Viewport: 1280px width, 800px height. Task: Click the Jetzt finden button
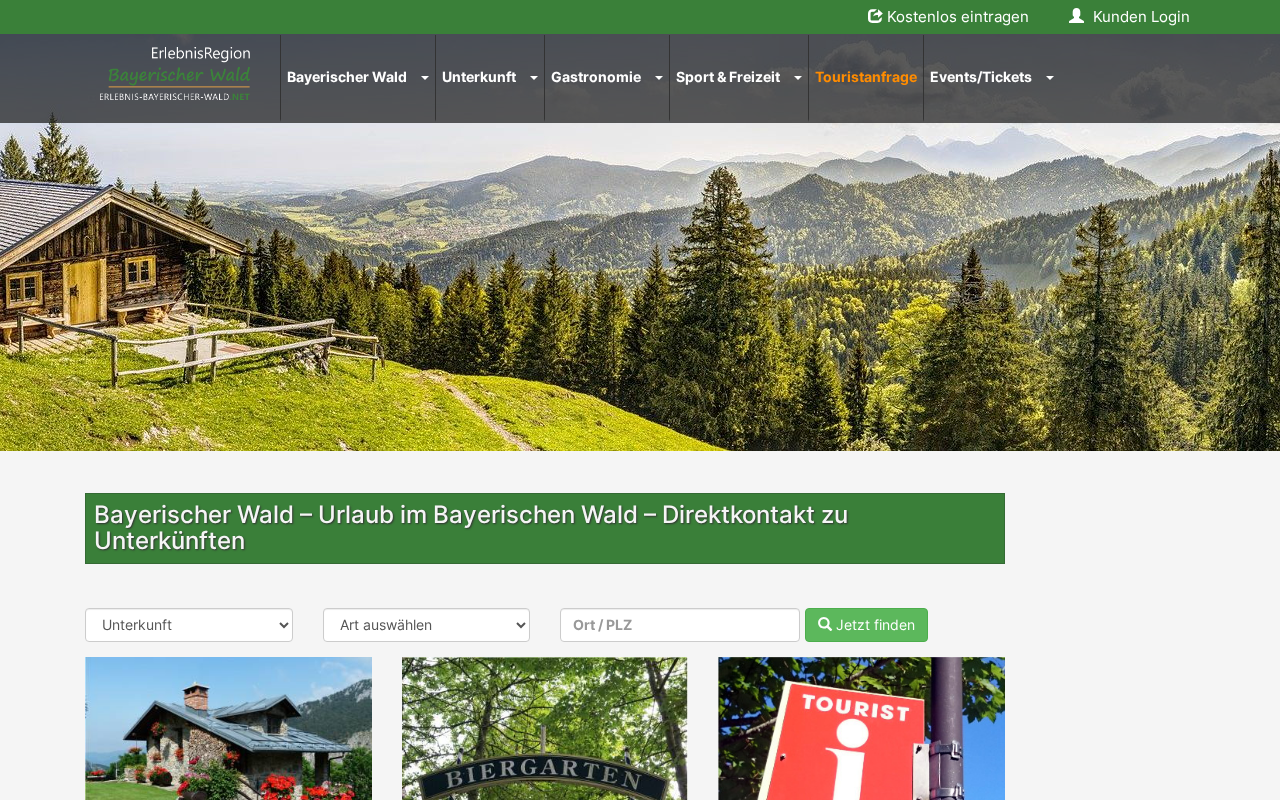point(866,625)
